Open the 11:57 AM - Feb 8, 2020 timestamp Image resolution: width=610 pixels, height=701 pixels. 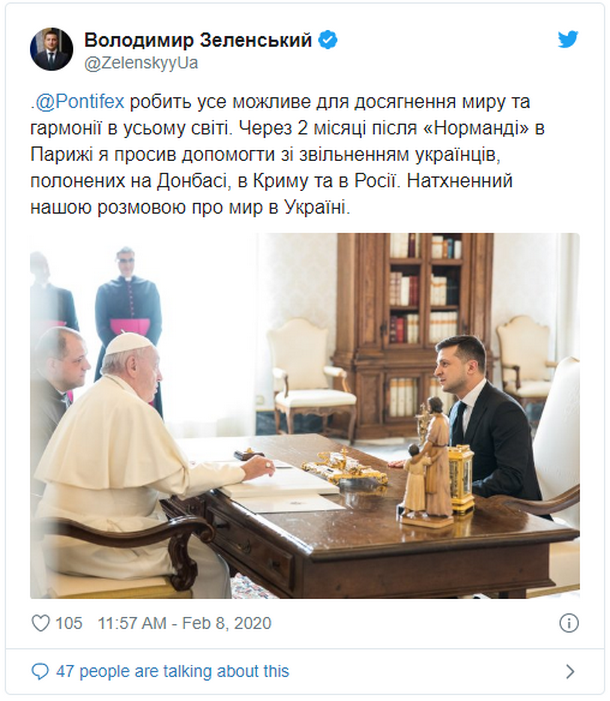(184, 623)
